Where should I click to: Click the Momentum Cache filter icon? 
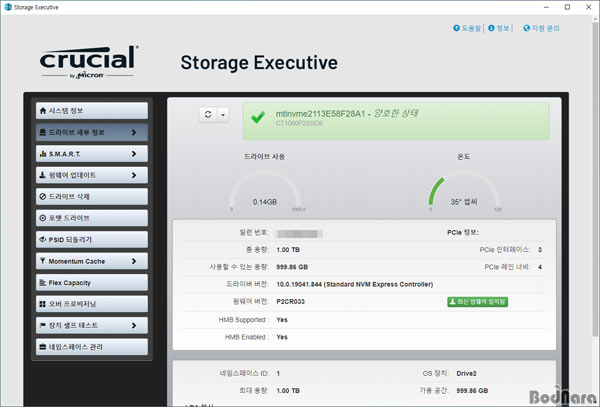(x=43, y=261)
